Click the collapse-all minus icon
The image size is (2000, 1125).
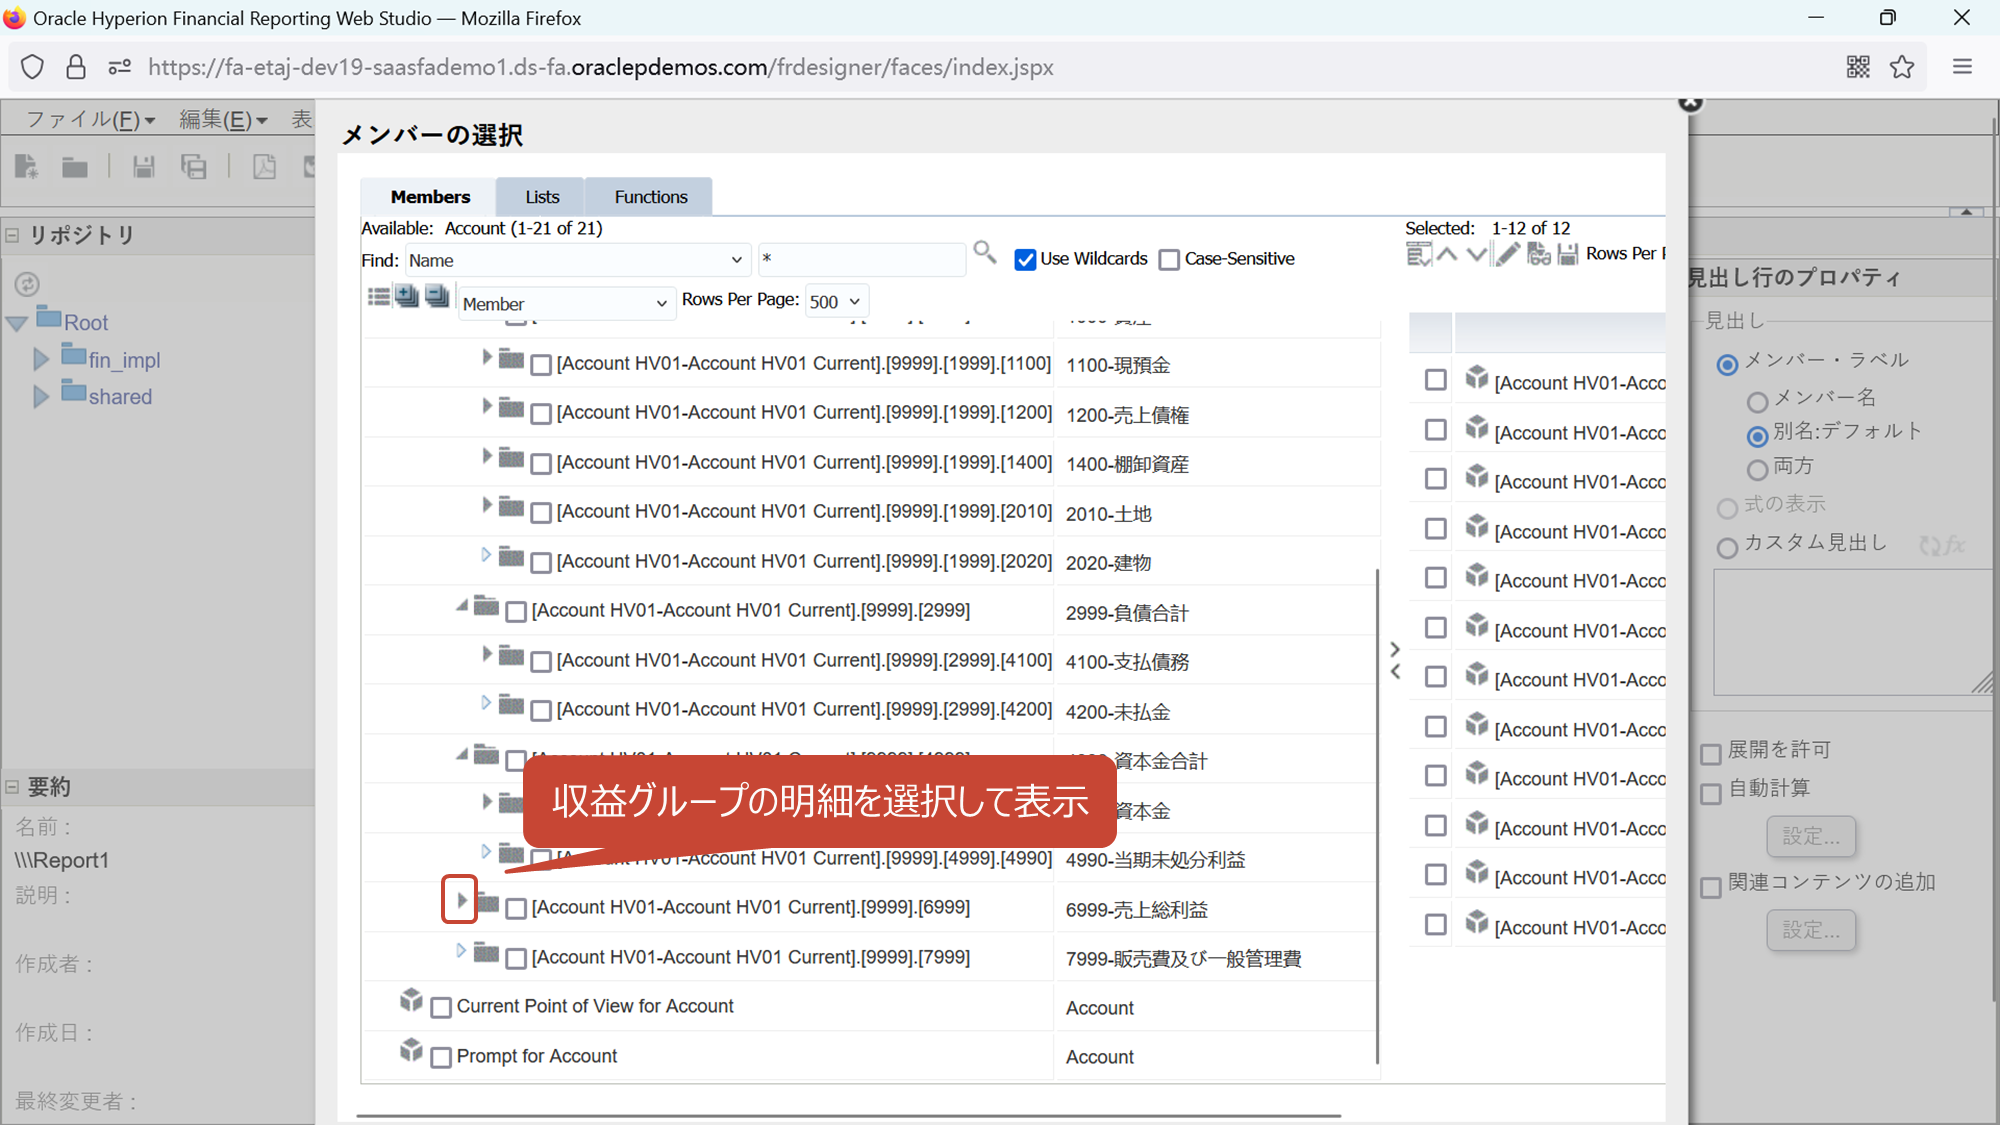[437, 297]
